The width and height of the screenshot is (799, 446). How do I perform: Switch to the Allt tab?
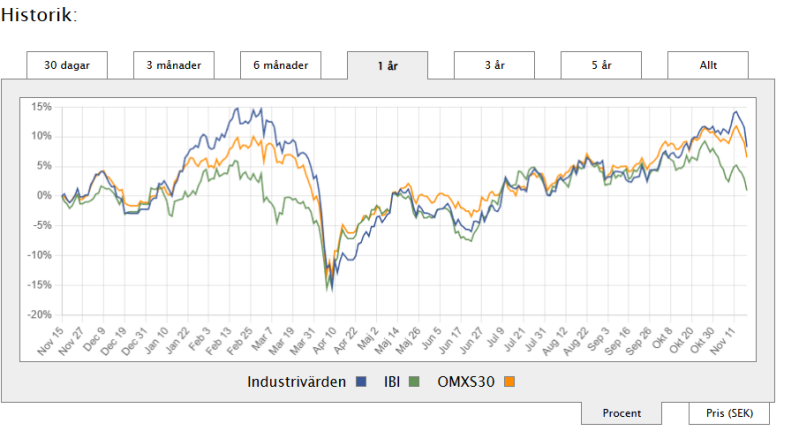tap(708, 65)
